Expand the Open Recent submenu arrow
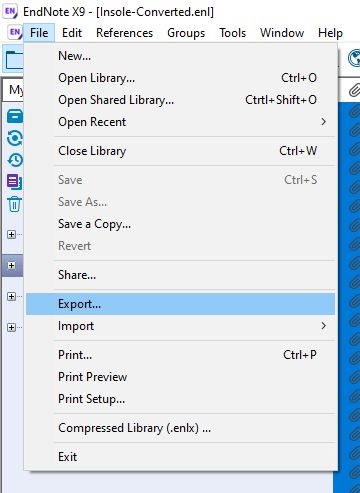 [323, 122]
